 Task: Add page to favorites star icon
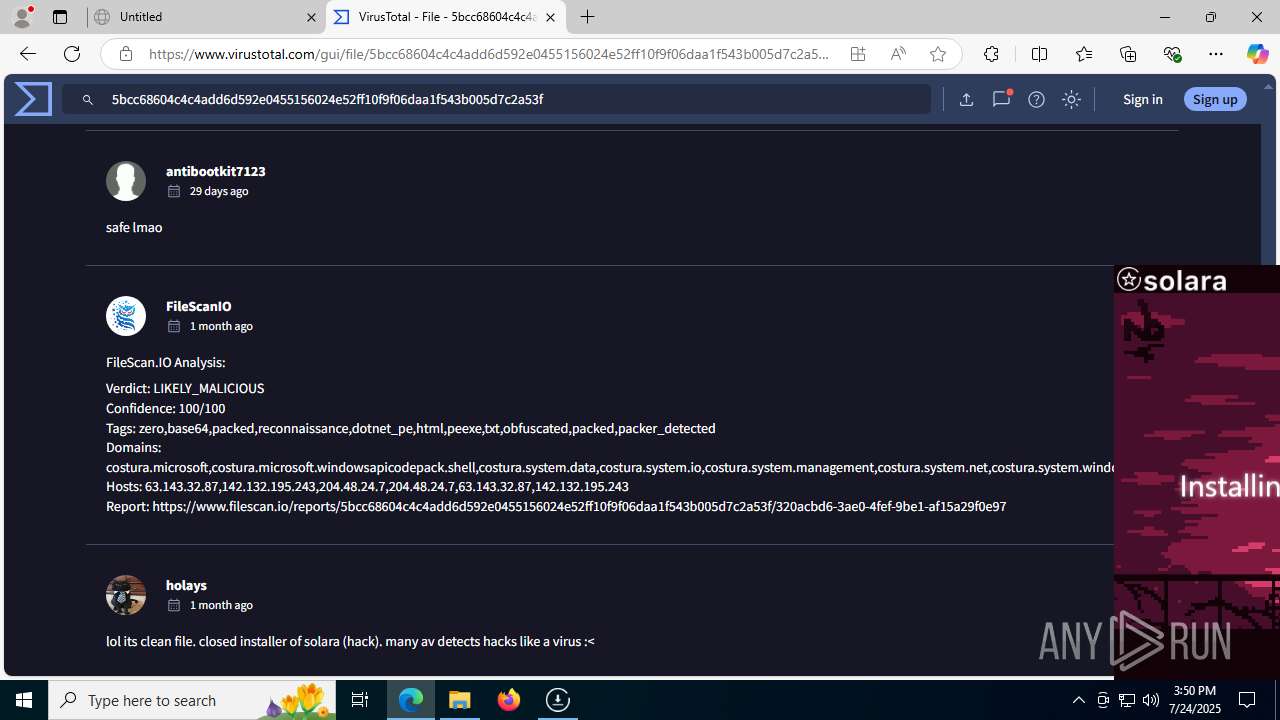(938, 54)
